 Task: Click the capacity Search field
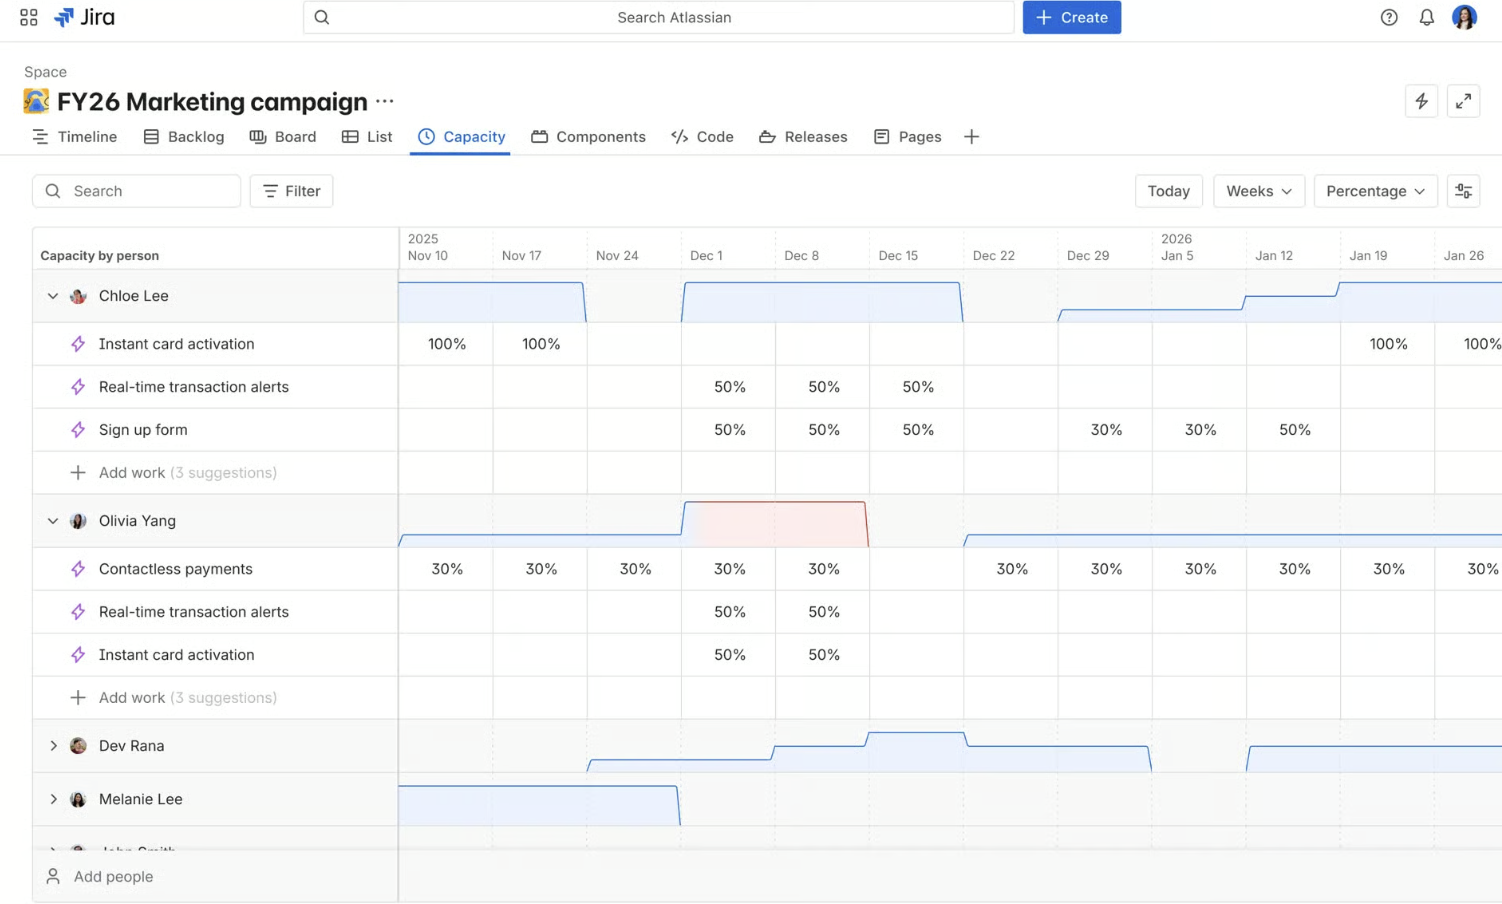(x=136, y=191)
